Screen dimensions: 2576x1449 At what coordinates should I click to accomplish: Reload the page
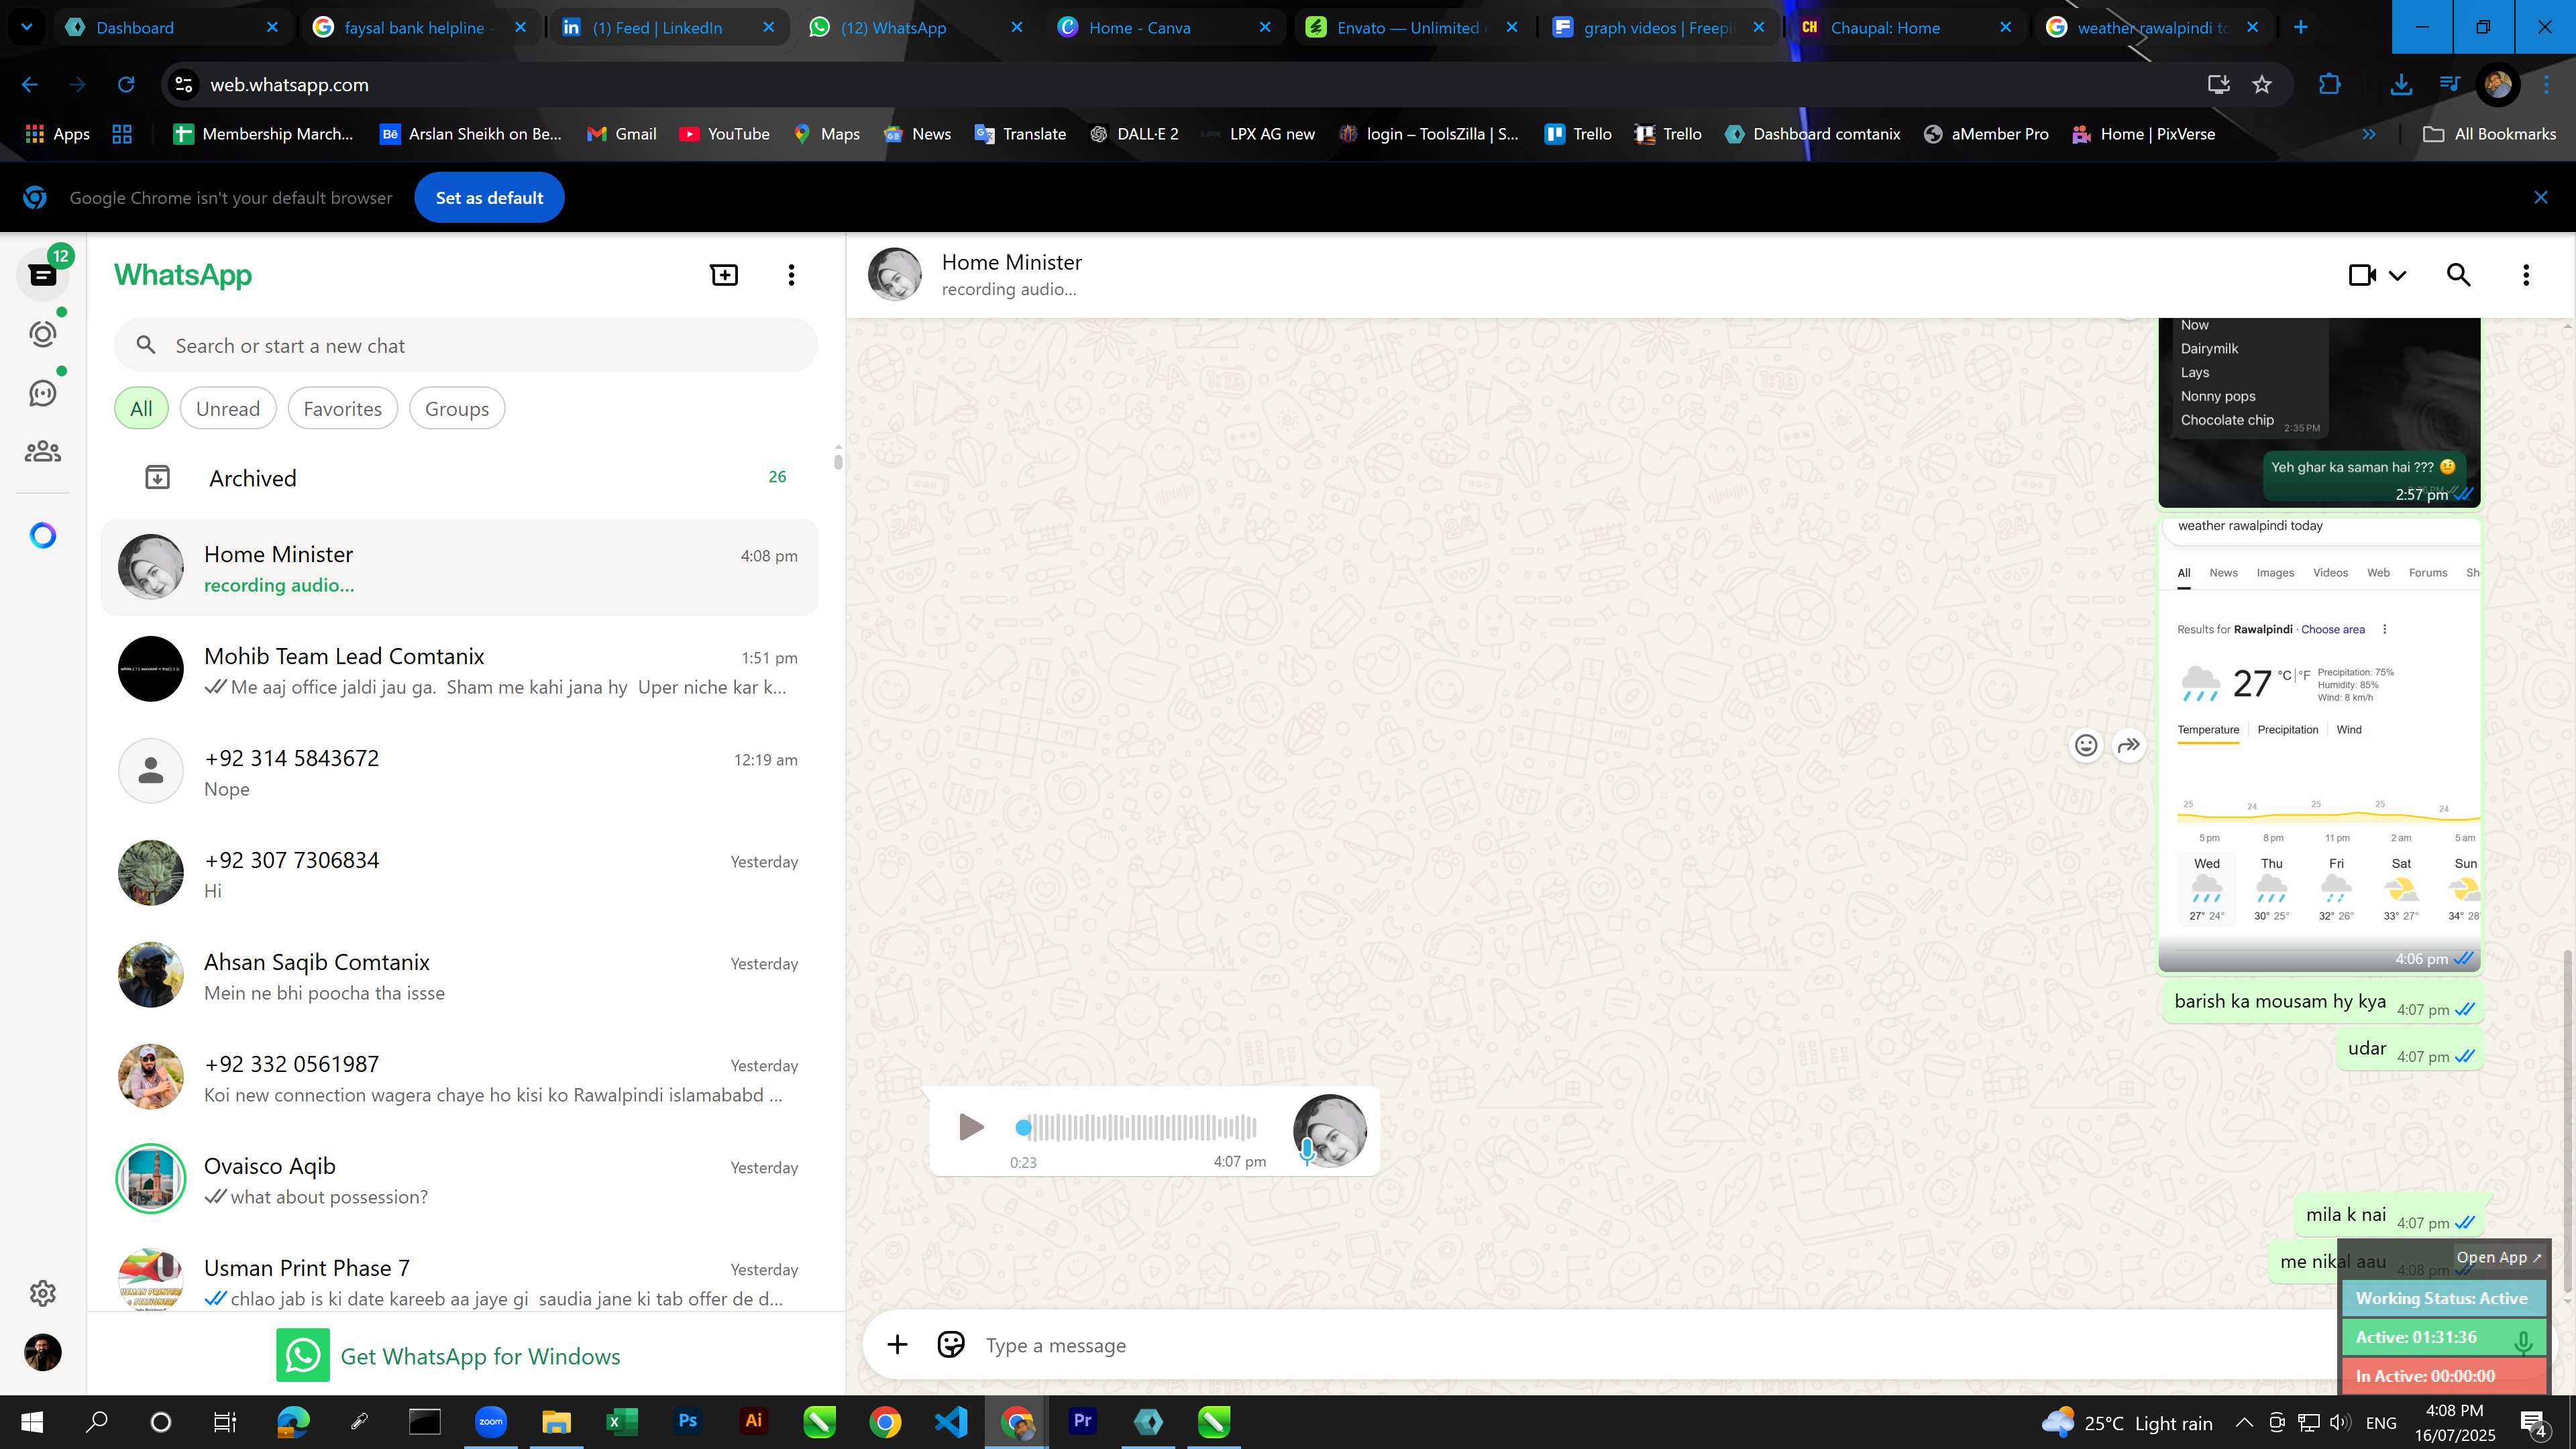coord(126,85)
